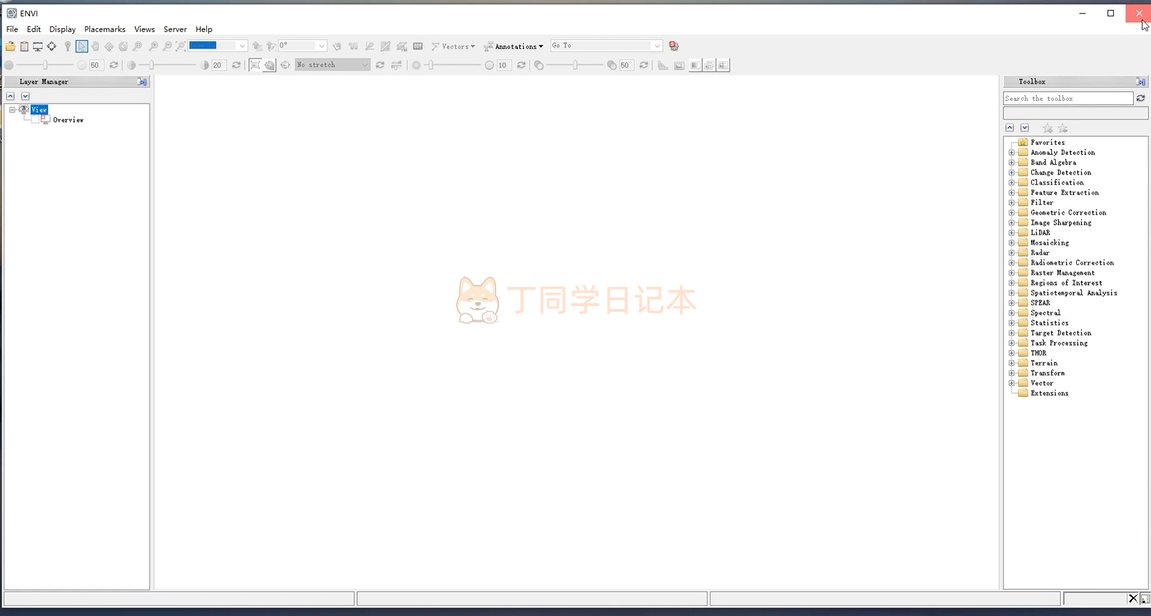Click the stretch on view extent icon
This screenshot has width=1151, height=616.
click(x=255, y=65)
